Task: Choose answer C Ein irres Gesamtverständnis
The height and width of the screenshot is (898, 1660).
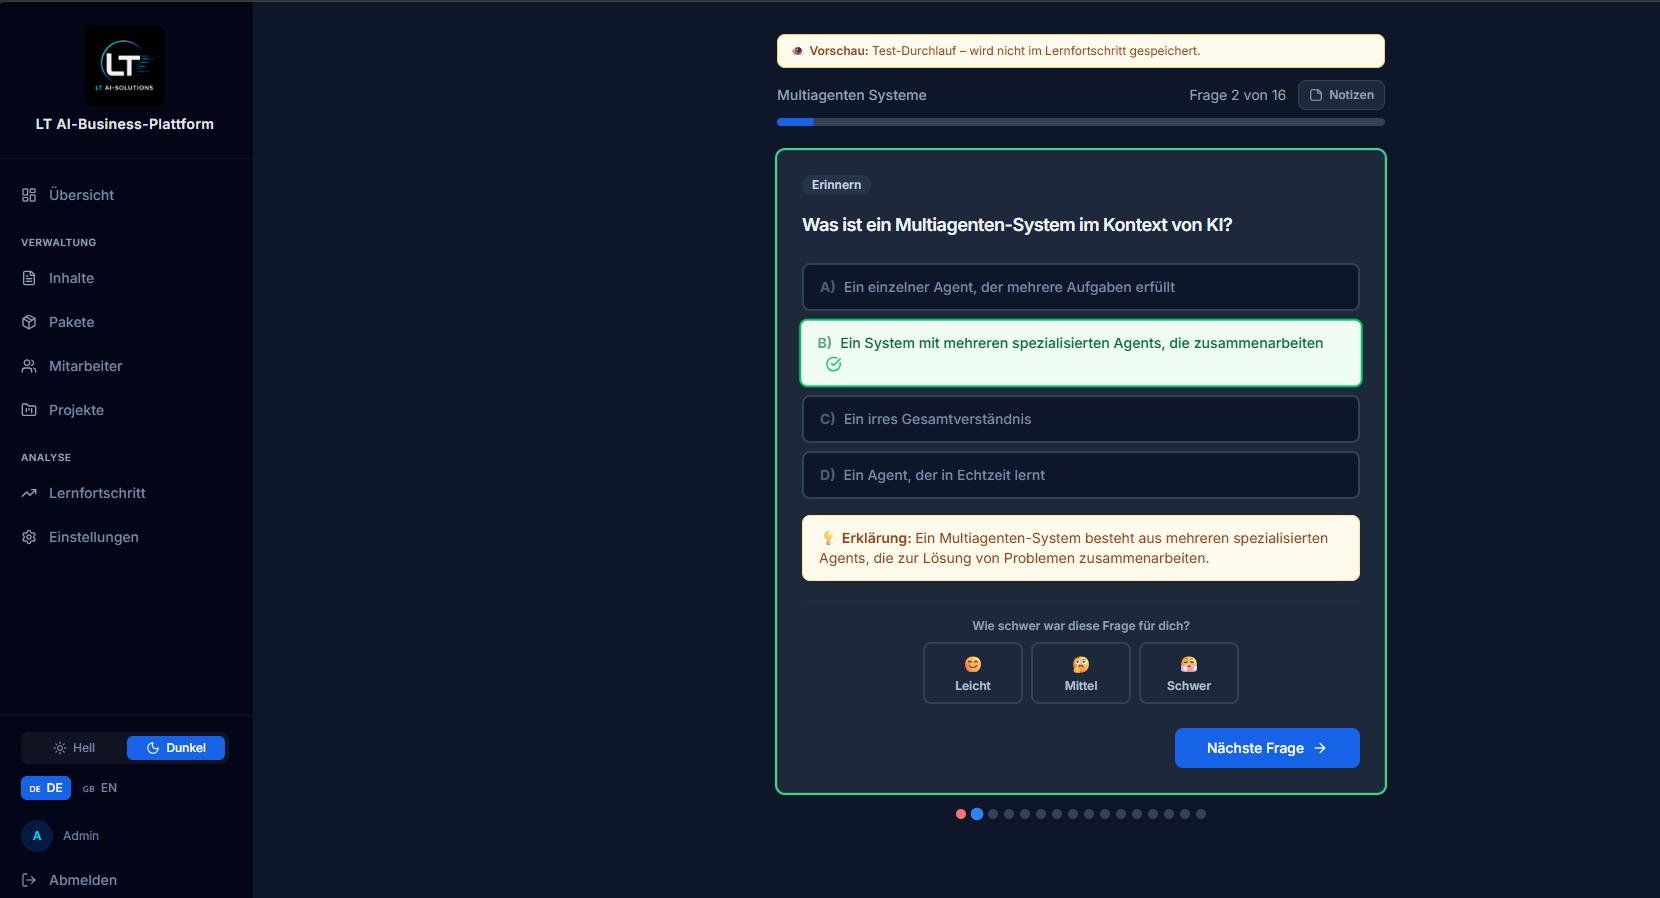Action: click(1081, 419)
